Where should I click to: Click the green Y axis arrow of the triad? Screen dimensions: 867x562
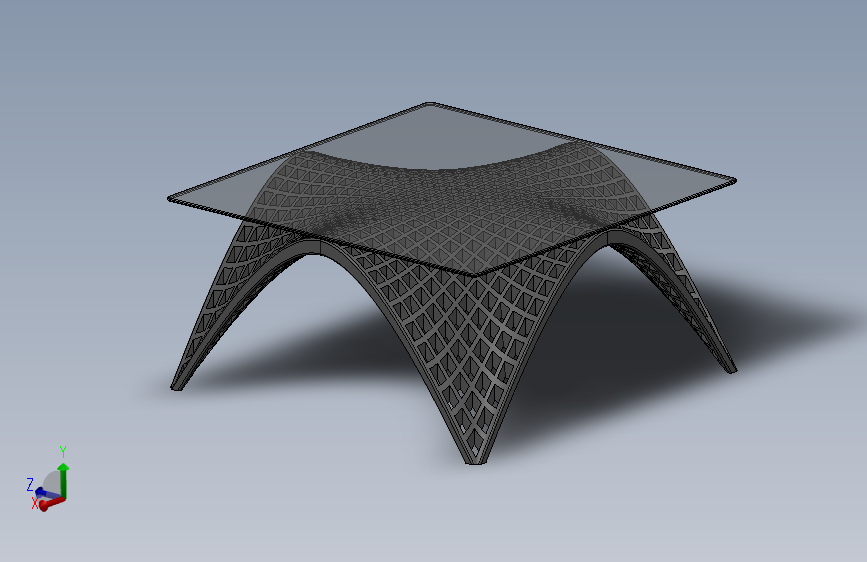tap(64, 480)
